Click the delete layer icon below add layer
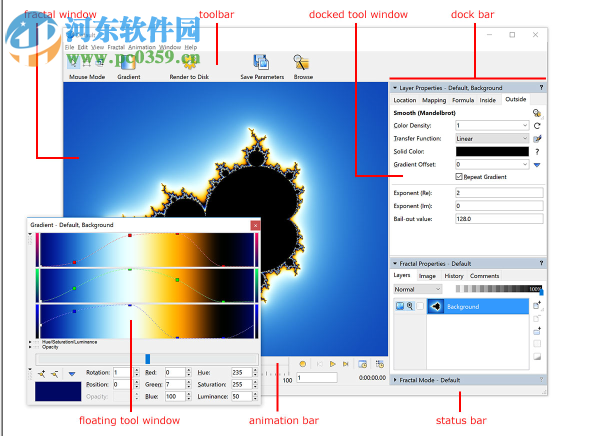 tap(537, 318)
